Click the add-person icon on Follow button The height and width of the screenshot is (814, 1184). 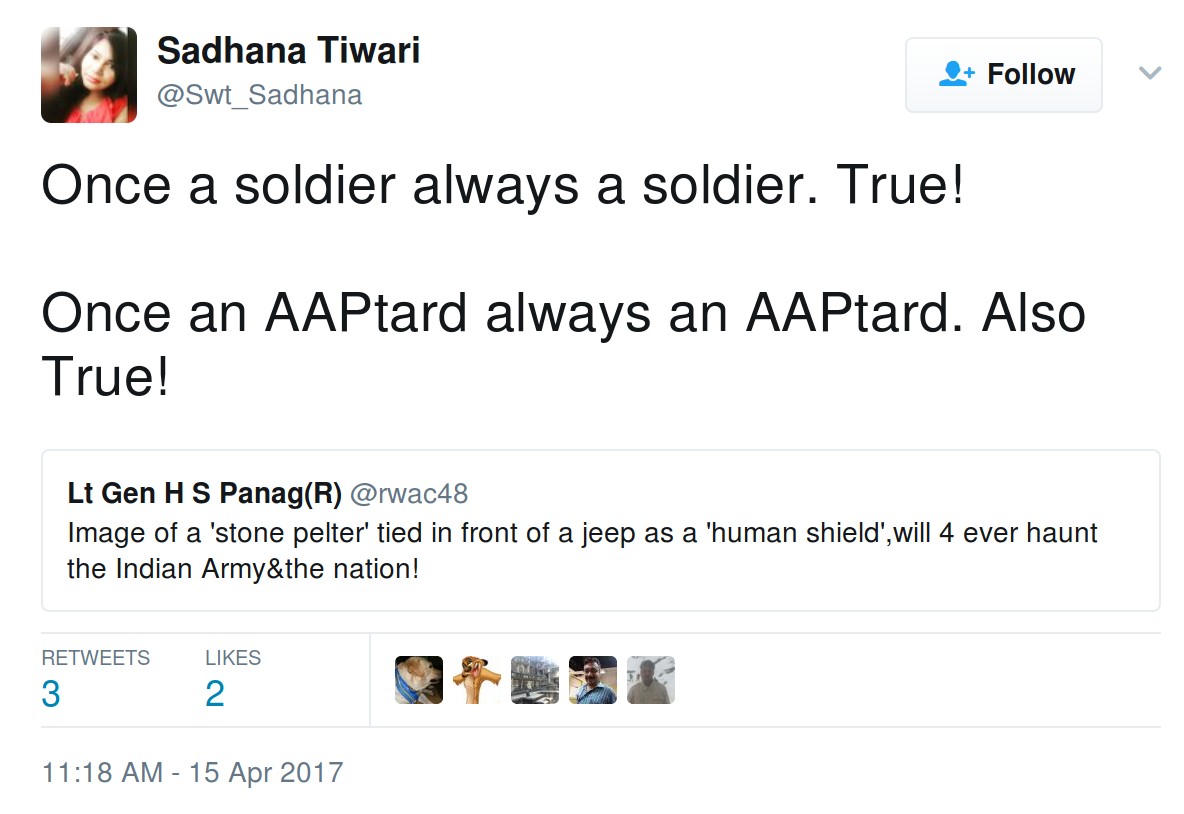click(957, 75)
